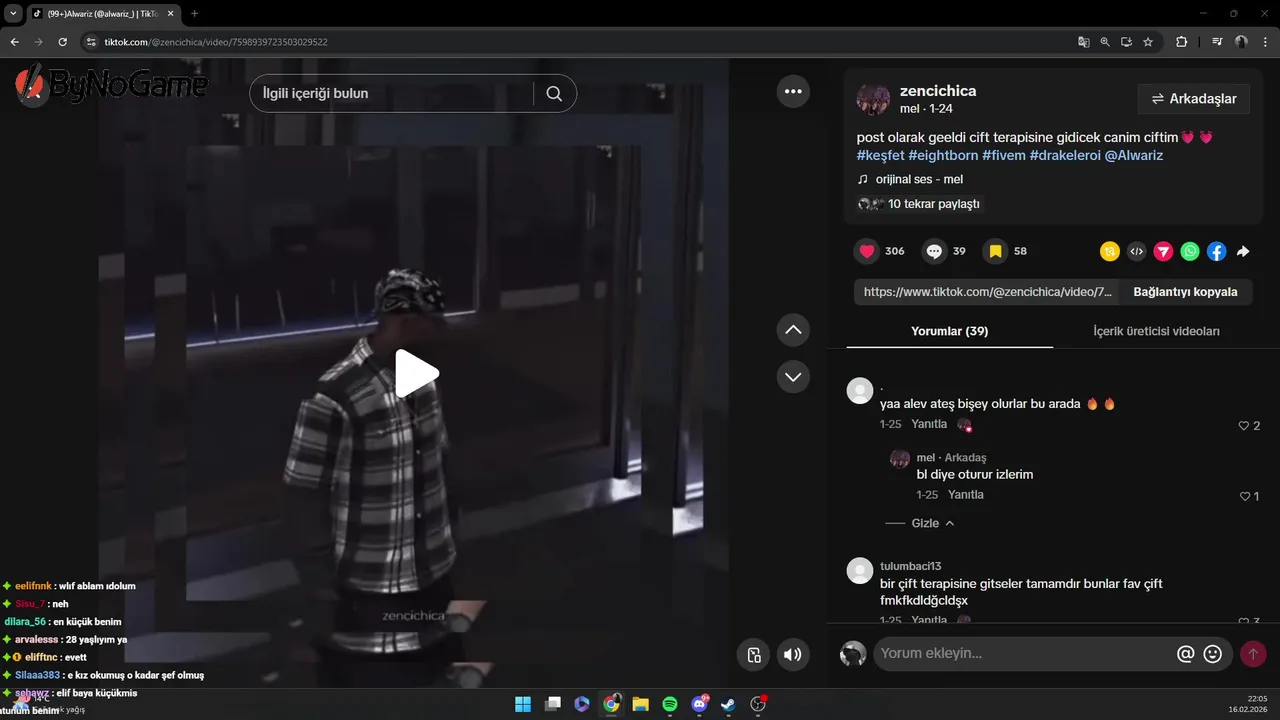Viewport: 1280px width, 720px height.
Task: Reply to mel's 'bl diye oturur izlerim' comment
Action: click(x=966, y=495)
